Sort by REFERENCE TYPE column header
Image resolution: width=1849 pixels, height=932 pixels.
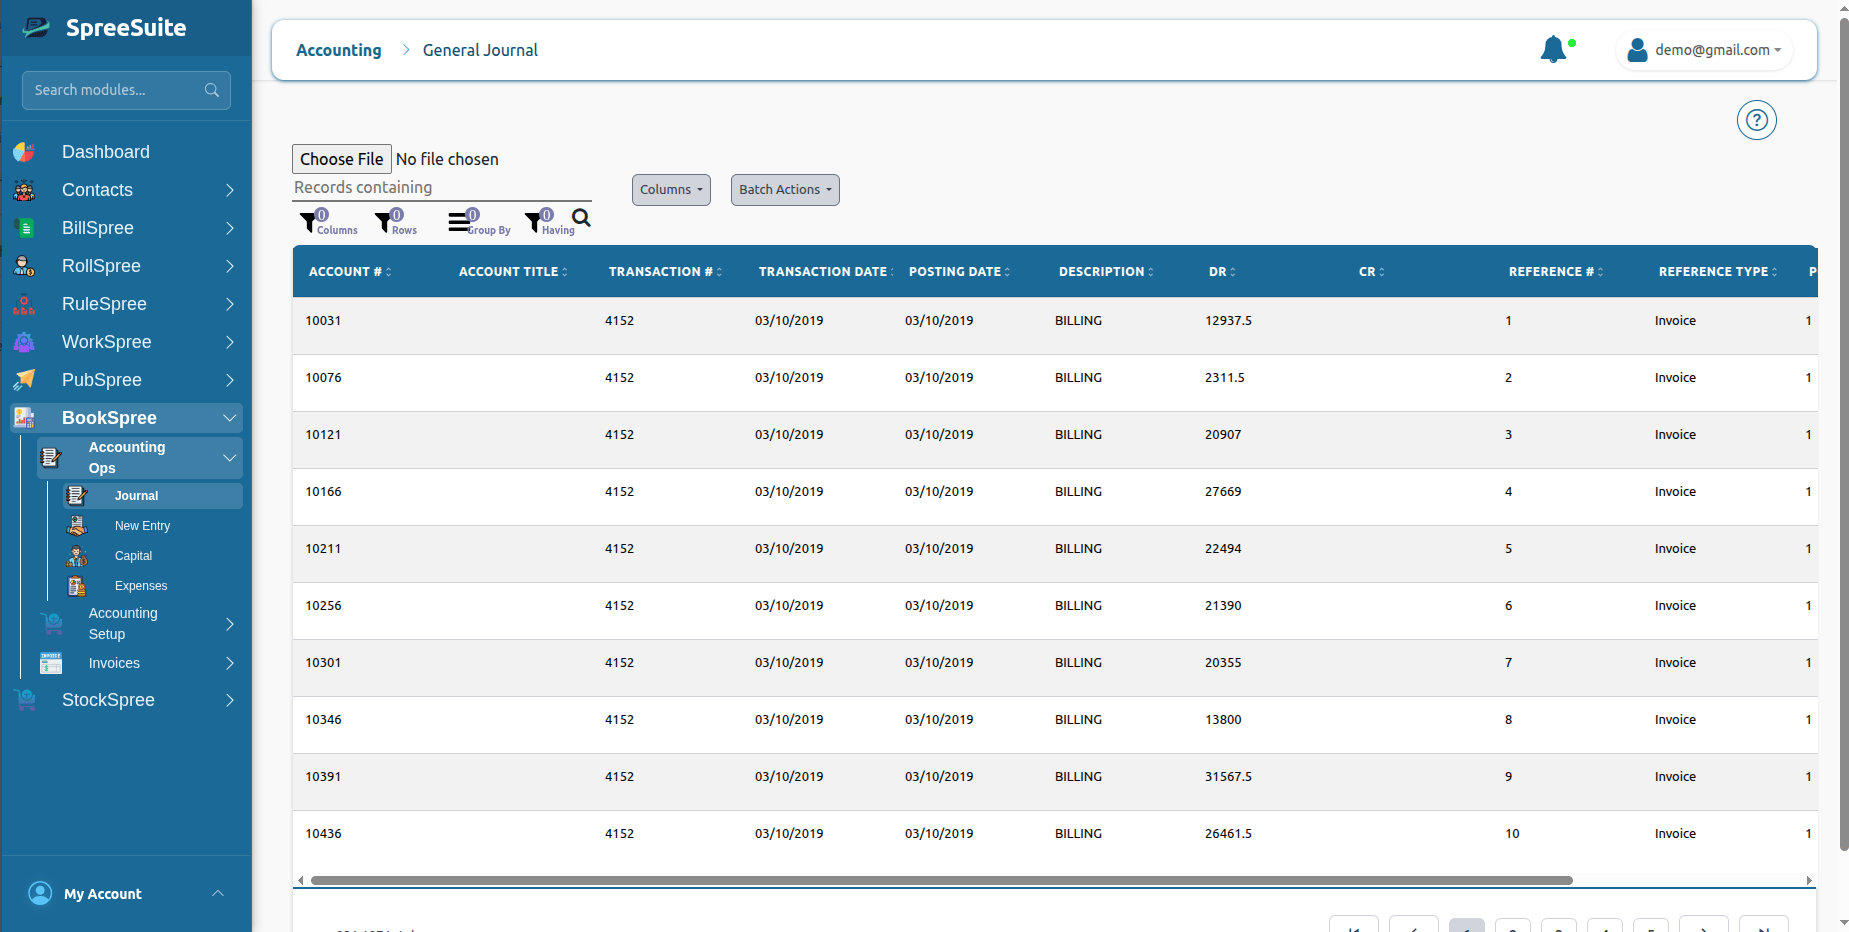pyautogui.click(x=1718, y=272)
